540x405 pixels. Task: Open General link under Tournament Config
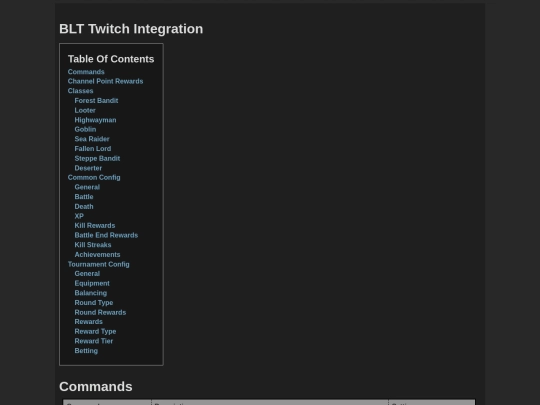(87, 273)
